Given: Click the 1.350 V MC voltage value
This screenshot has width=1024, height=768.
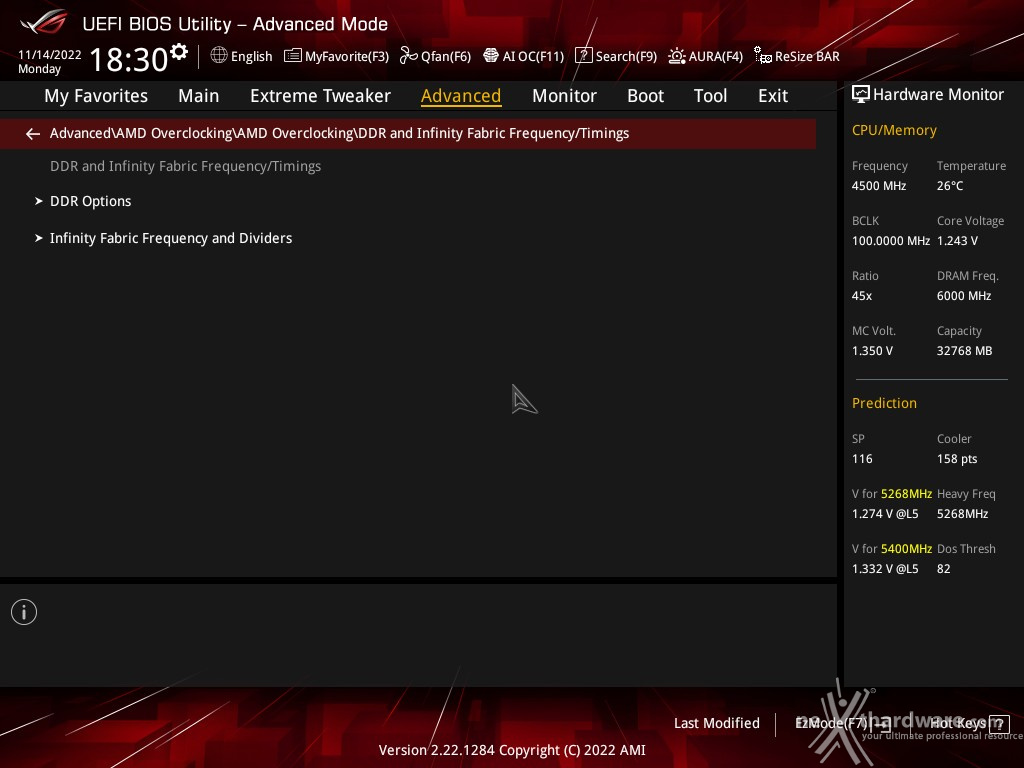Looking at the screenshot, I should [872, 351].
